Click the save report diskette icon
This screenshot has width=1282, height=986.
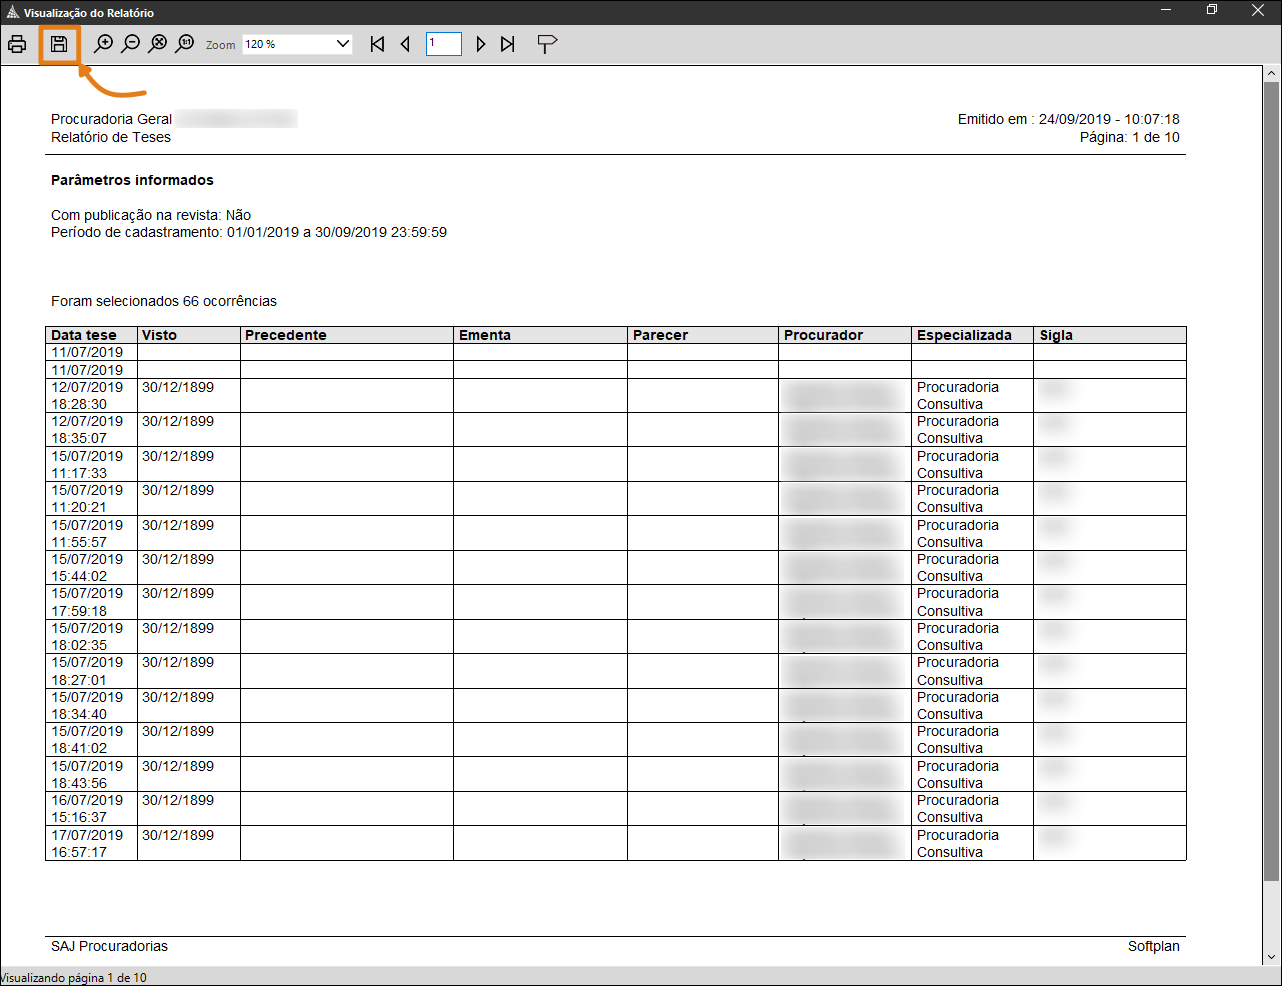(59, 44)
